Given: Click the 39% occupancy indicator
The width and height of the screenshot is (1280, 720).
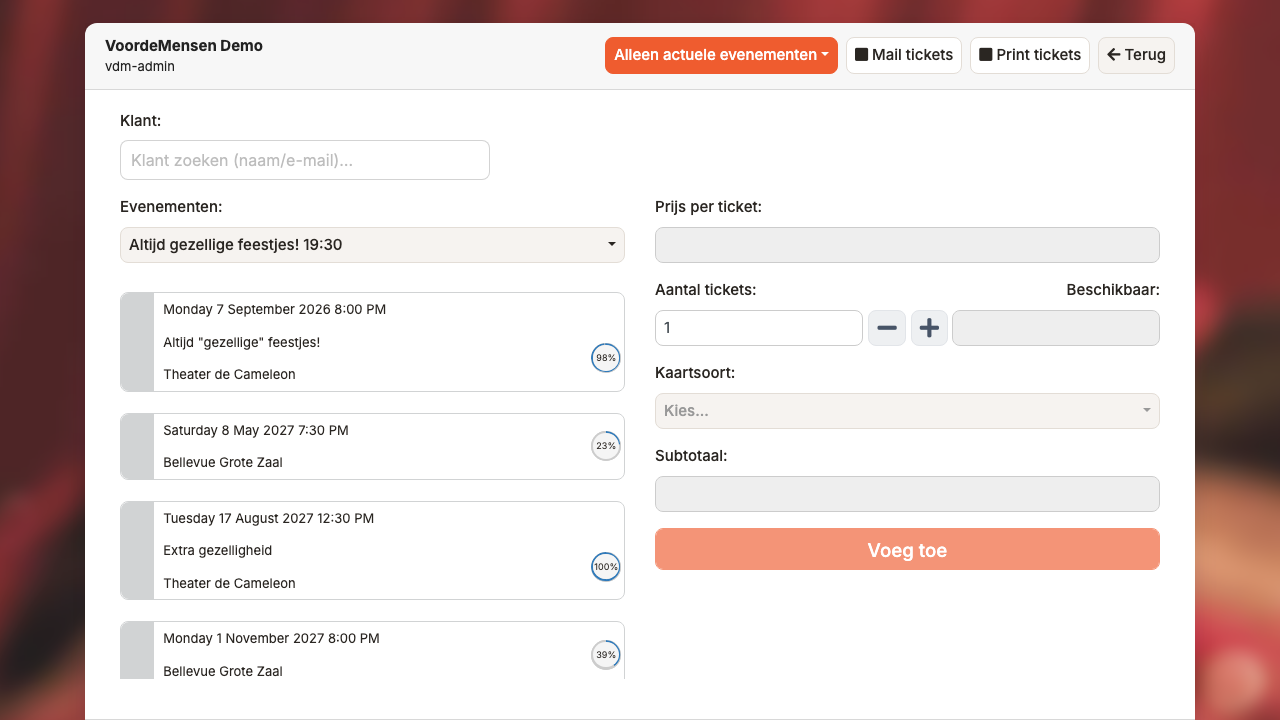Looking at the screenshot, I should pos(606,655).
